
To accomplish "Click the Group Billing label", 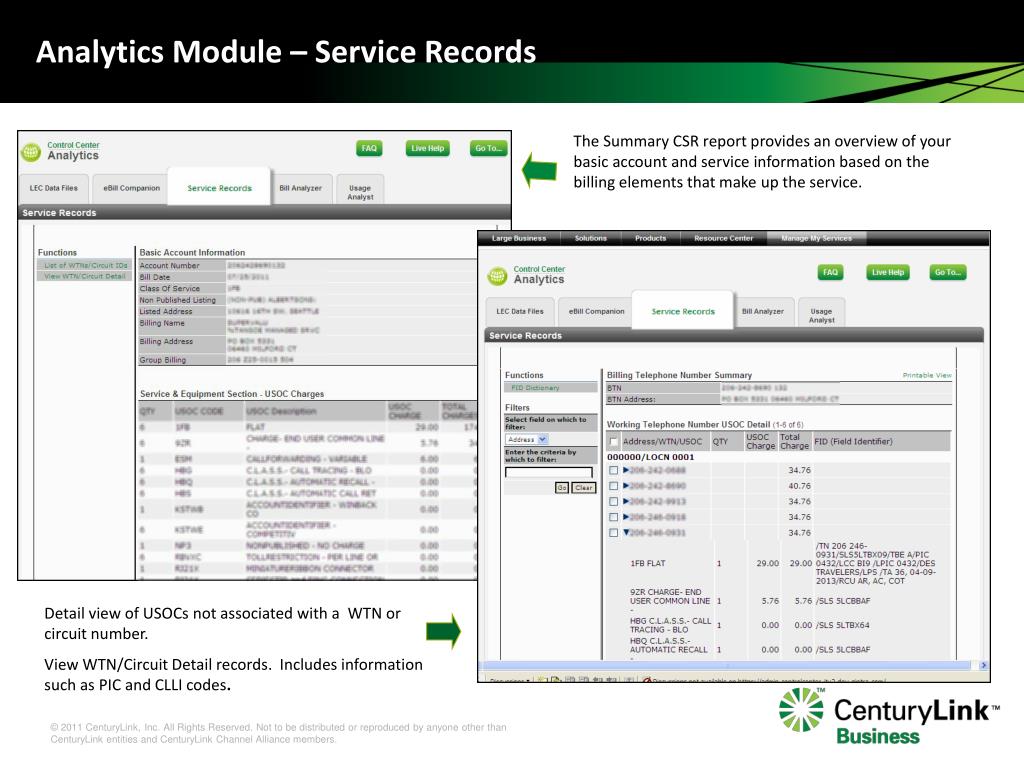I will click(x=163, y=360).
